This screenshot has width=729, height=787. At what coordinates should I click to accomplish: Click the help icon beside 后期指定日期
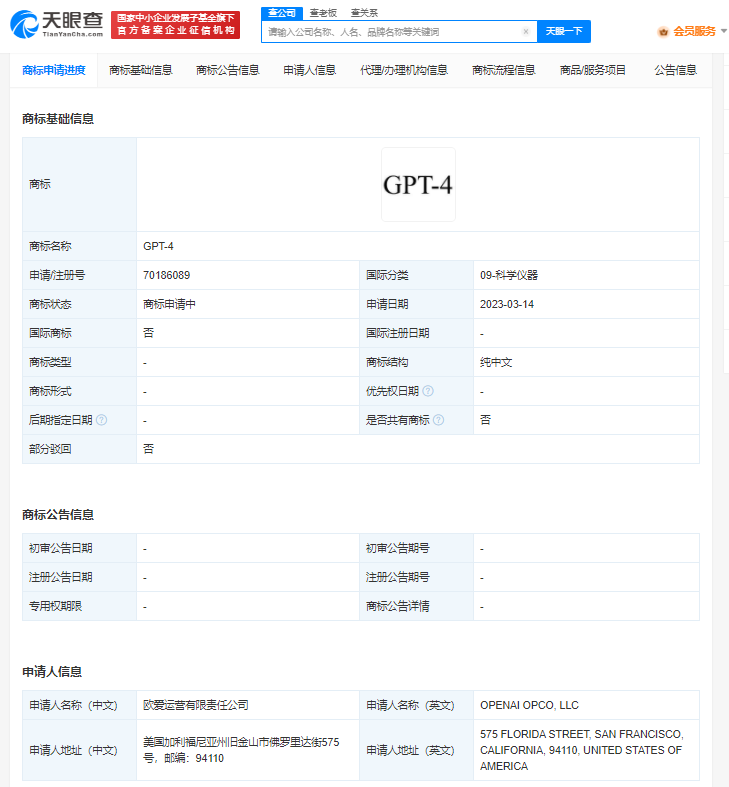[101, 420]
